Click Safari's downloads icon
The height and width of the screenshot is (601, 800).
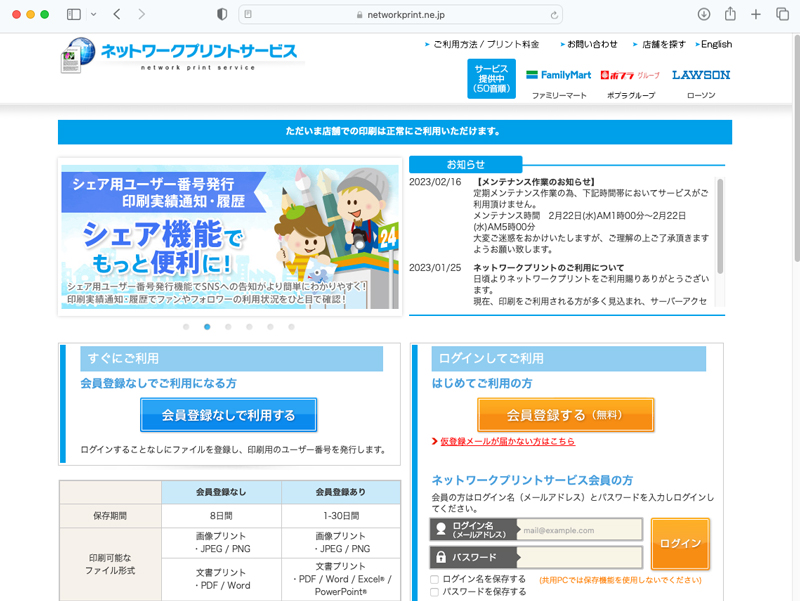click(x=706, y=15)
